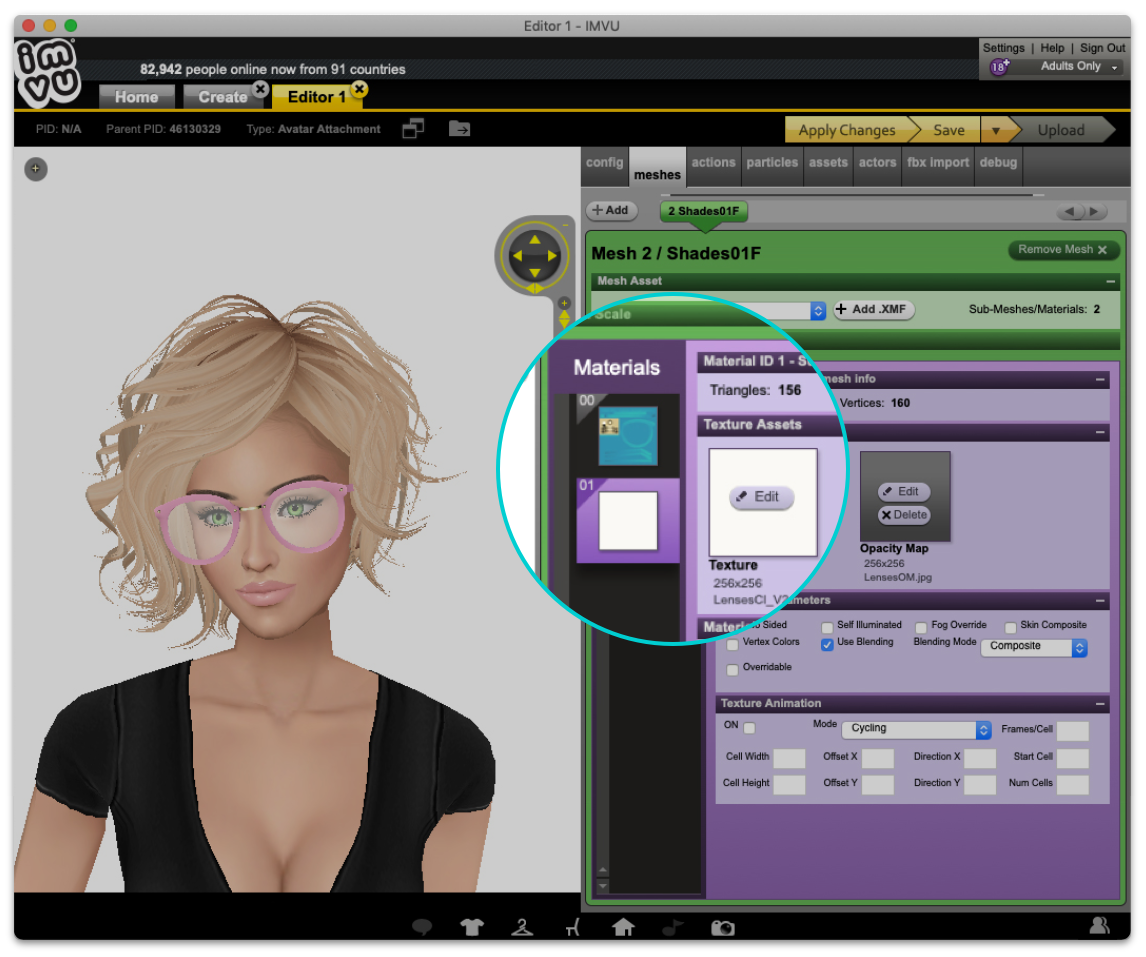Click the IMVU logo
The image size is (1146, 957).
click(48, 72)
